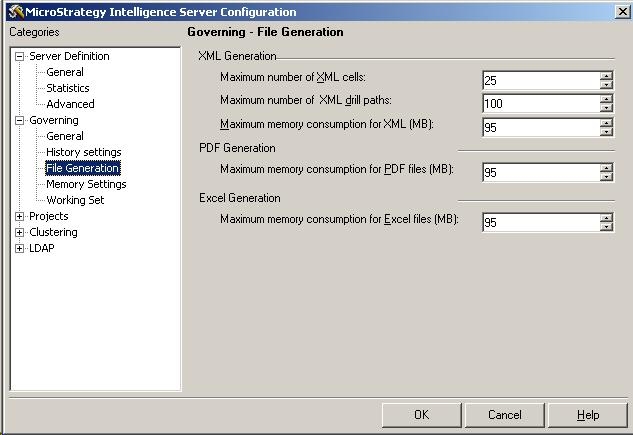Click the Cancel button
The image size is (633, 435).
(505, 415)
